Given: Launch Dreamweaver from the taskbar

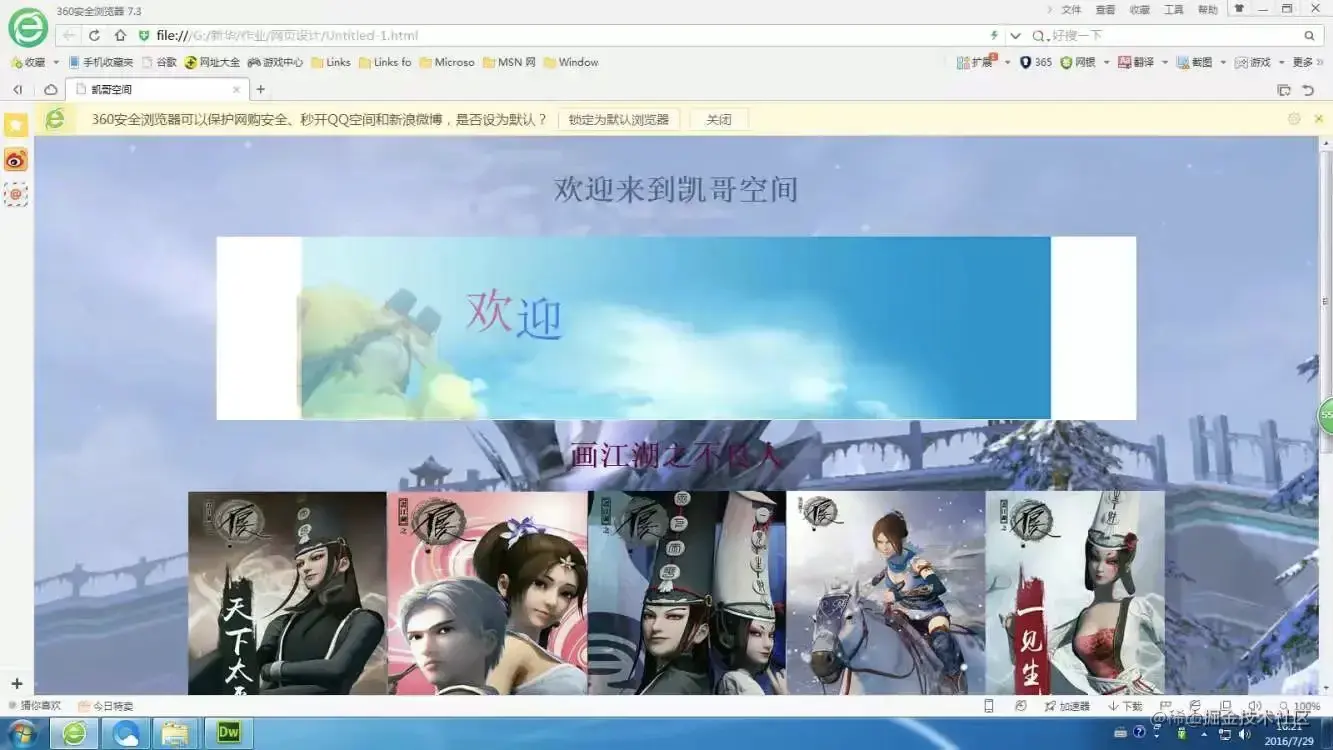Looking at the screenshot, I should (x=229, y=733).
